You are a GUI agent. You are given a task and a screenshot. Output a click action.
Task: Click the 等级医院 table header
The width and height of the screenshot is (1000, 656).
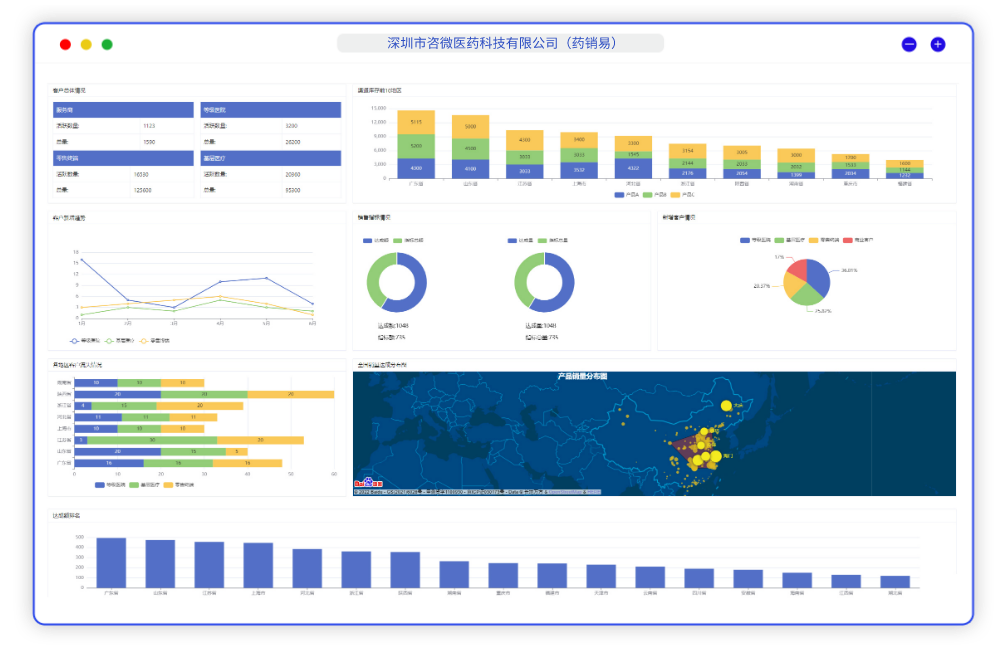[x=270, y=110]
